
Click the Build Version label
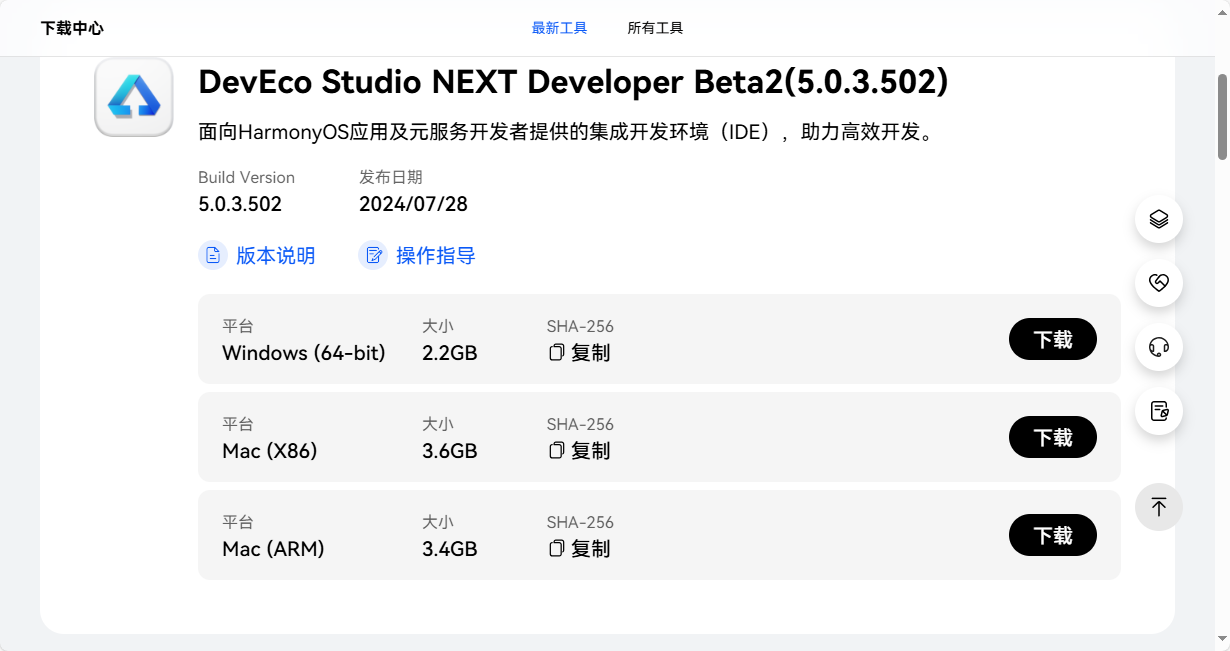246,177
